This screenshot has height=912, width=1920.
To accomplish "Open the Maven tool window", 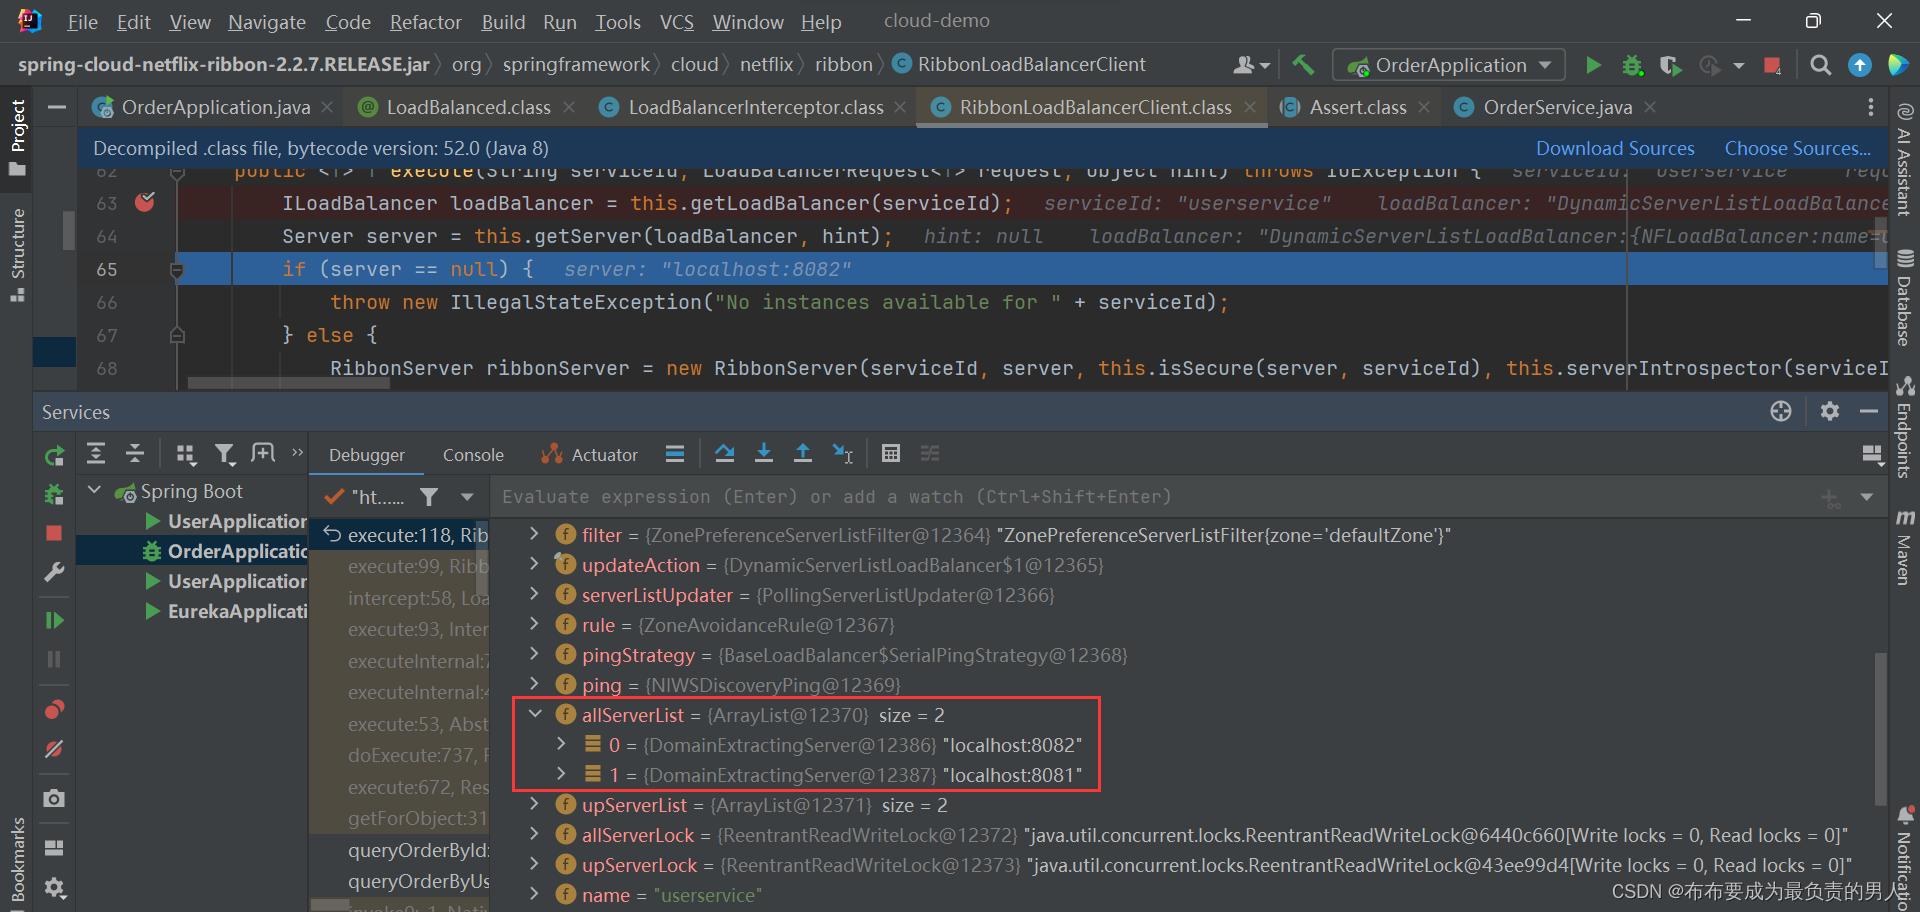I will tap(1905, 547).
